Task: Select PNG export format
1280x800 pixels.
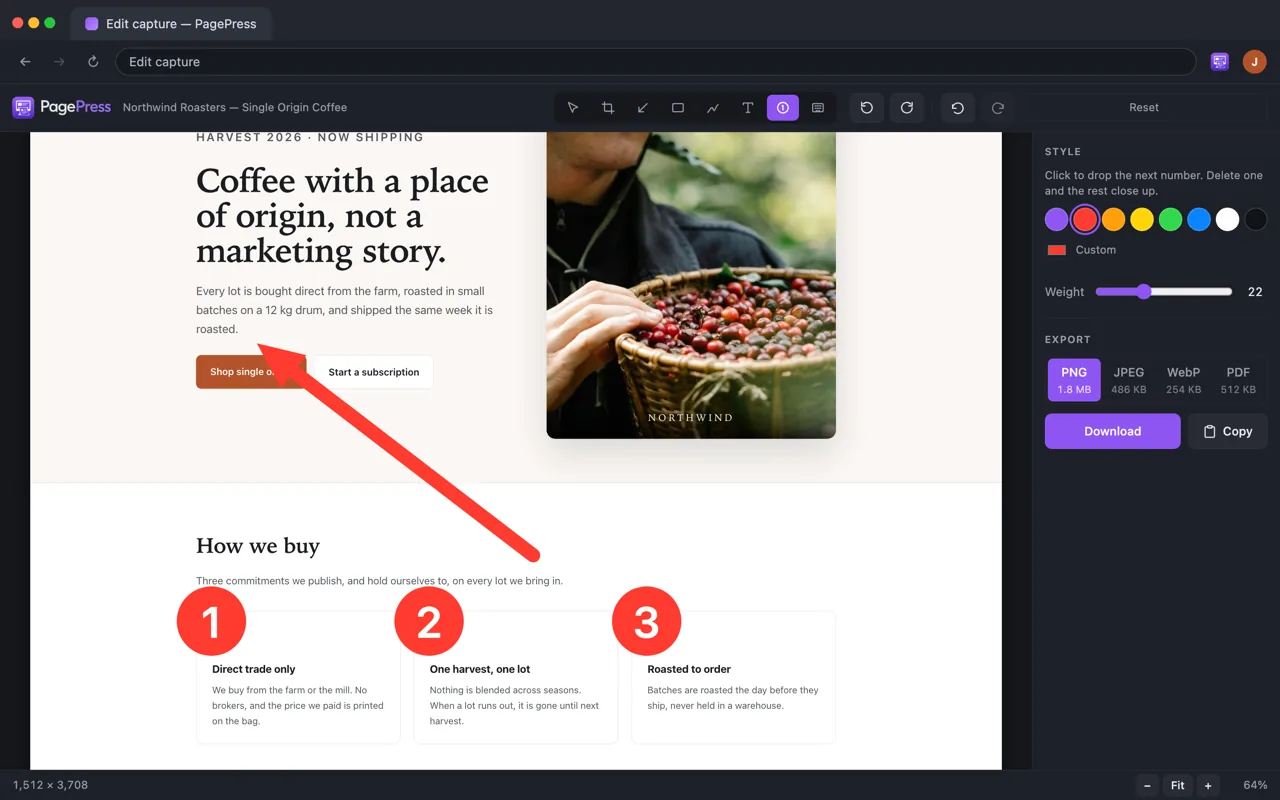Action: pyautogui.click(x=1074, y=380)
